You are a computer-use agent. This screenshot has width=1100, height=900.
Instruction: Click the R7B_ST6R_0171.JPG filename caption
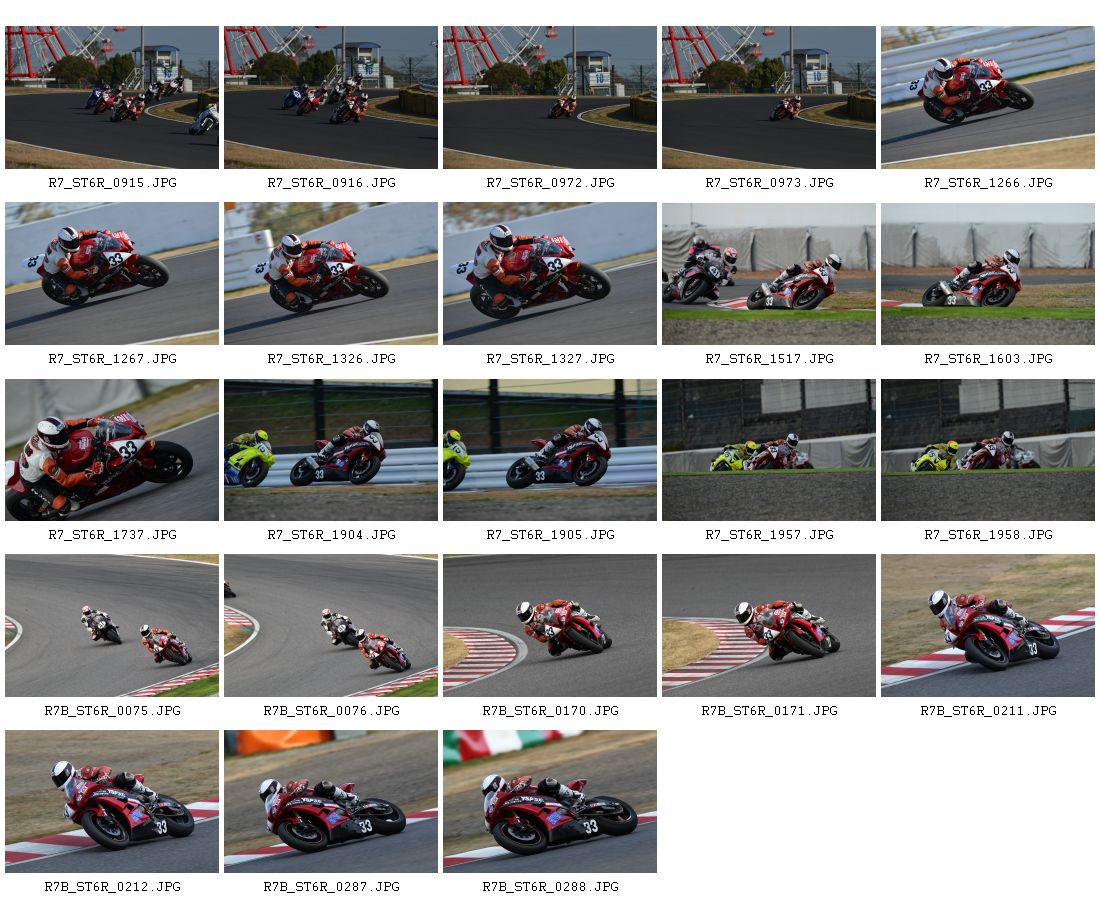pyautogui.click(x=769, y=711)
